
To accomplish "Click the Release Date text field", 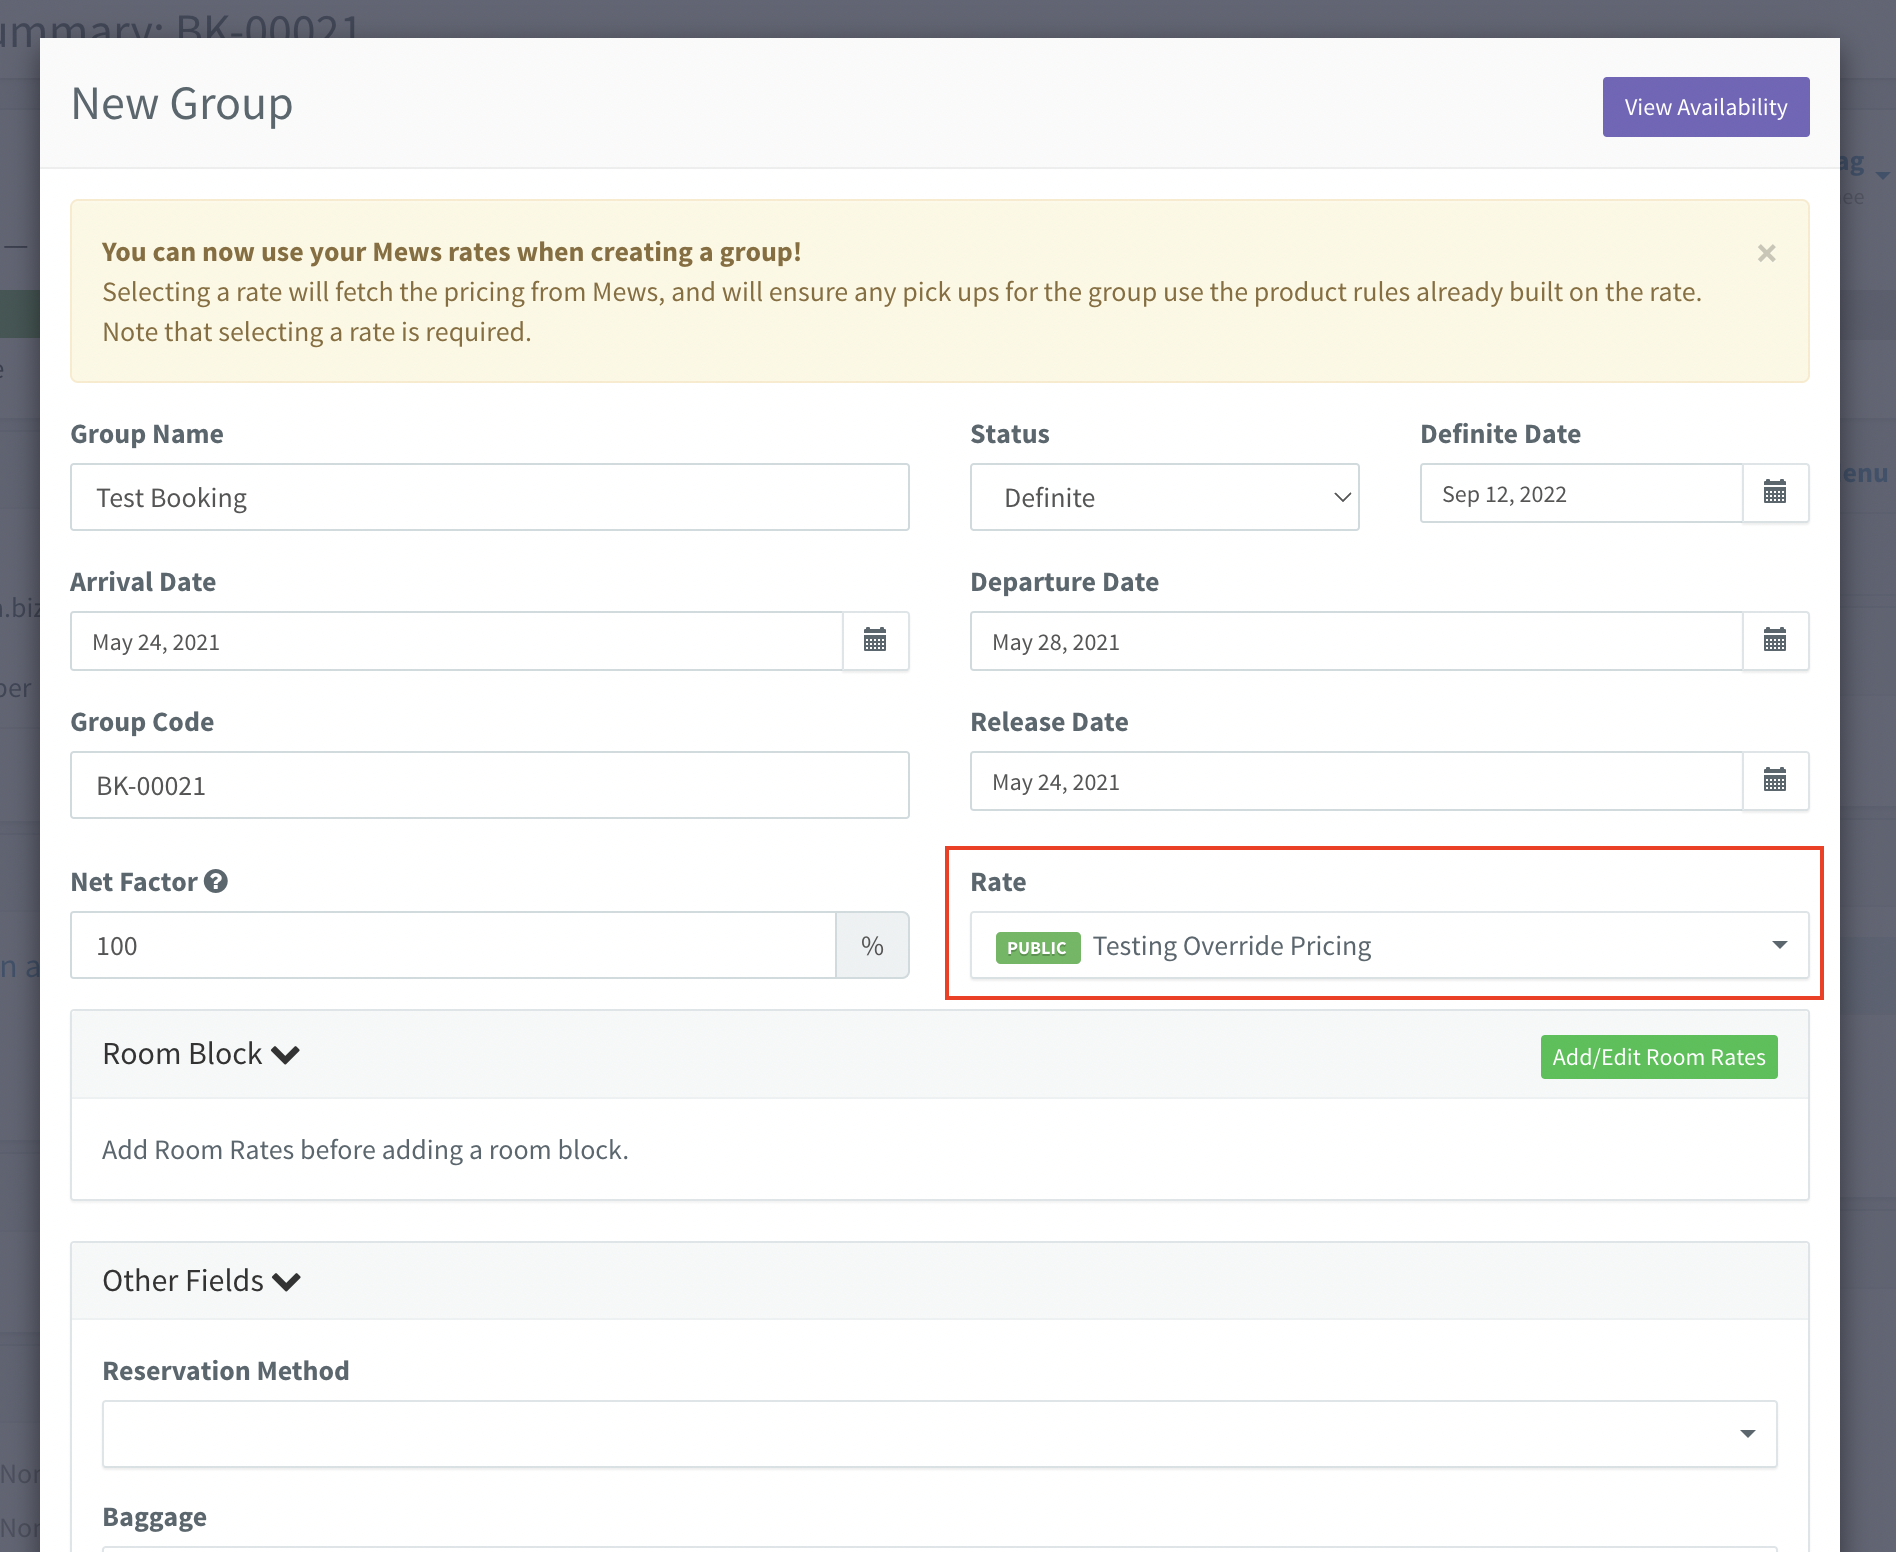I will [x=1357, y=781].
